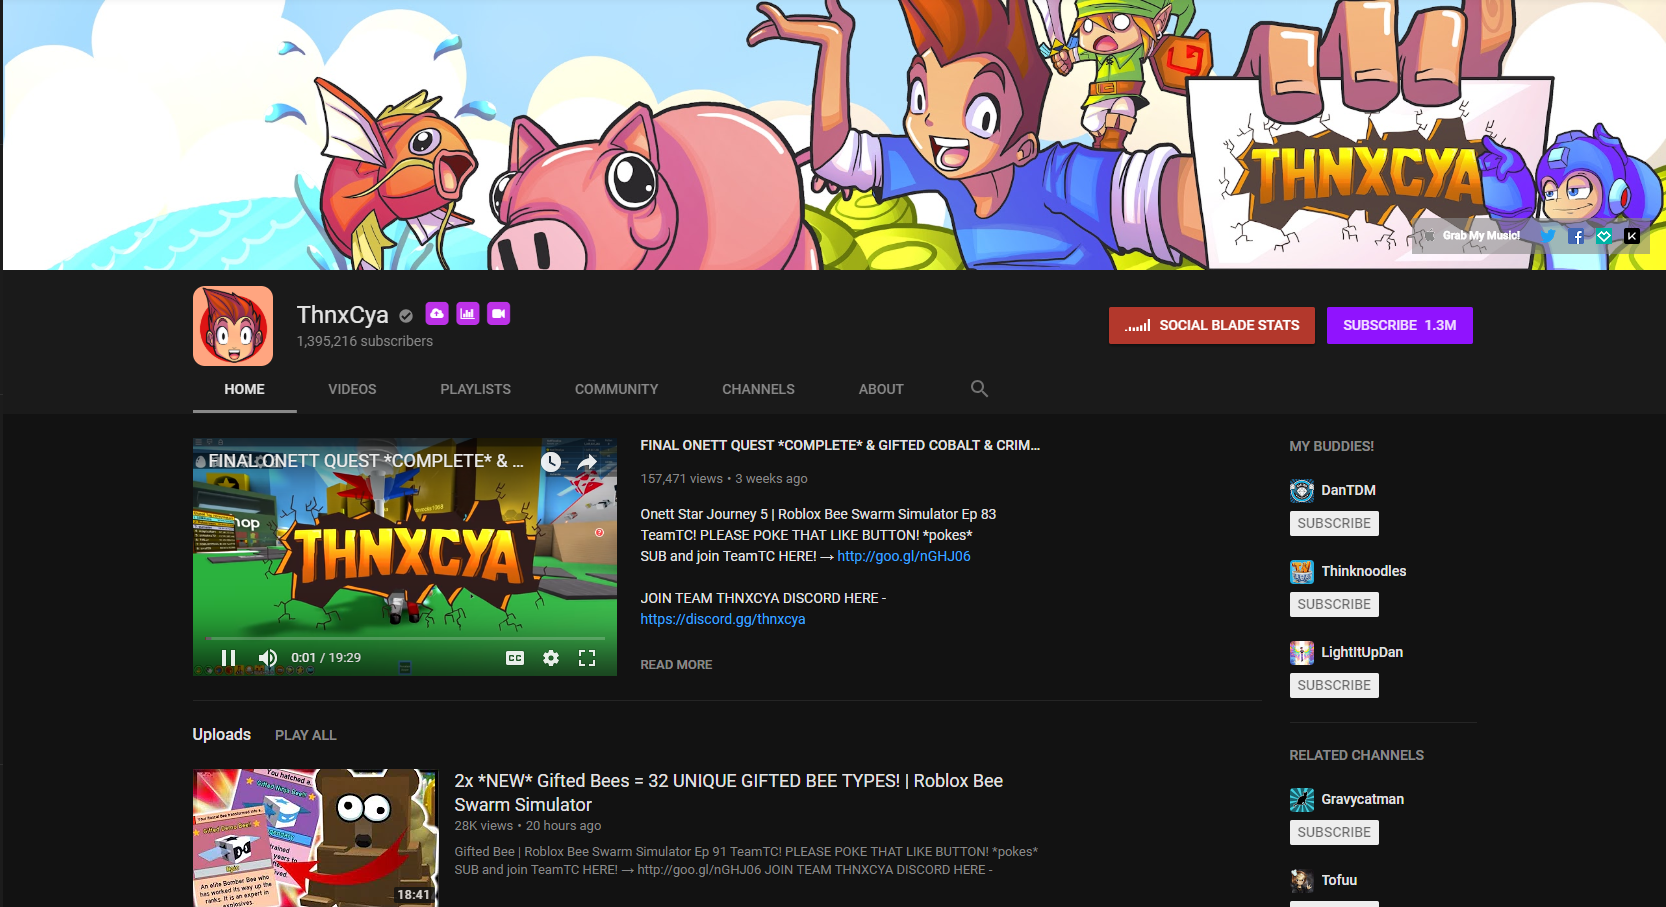Viewport: 1666px width, 907px height.
Task: Open the Uploads section heading
Action: 222,734
